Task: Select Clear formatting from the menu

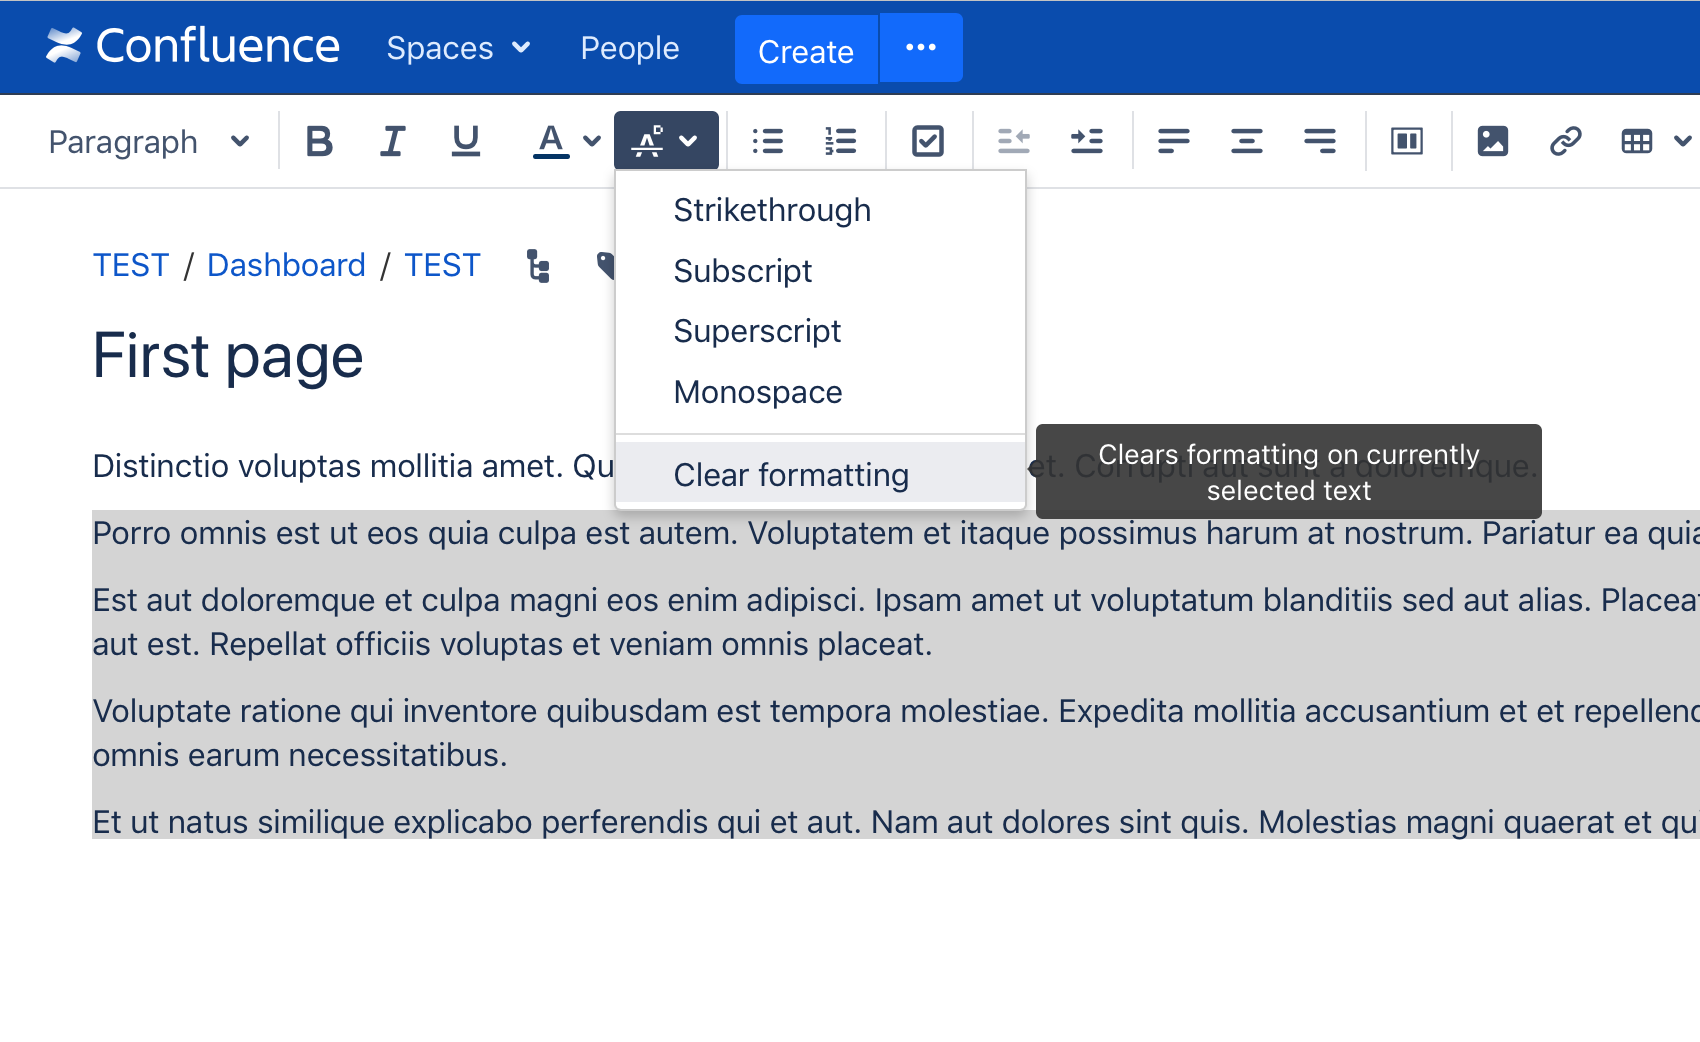Action: [x=791, y=474]
